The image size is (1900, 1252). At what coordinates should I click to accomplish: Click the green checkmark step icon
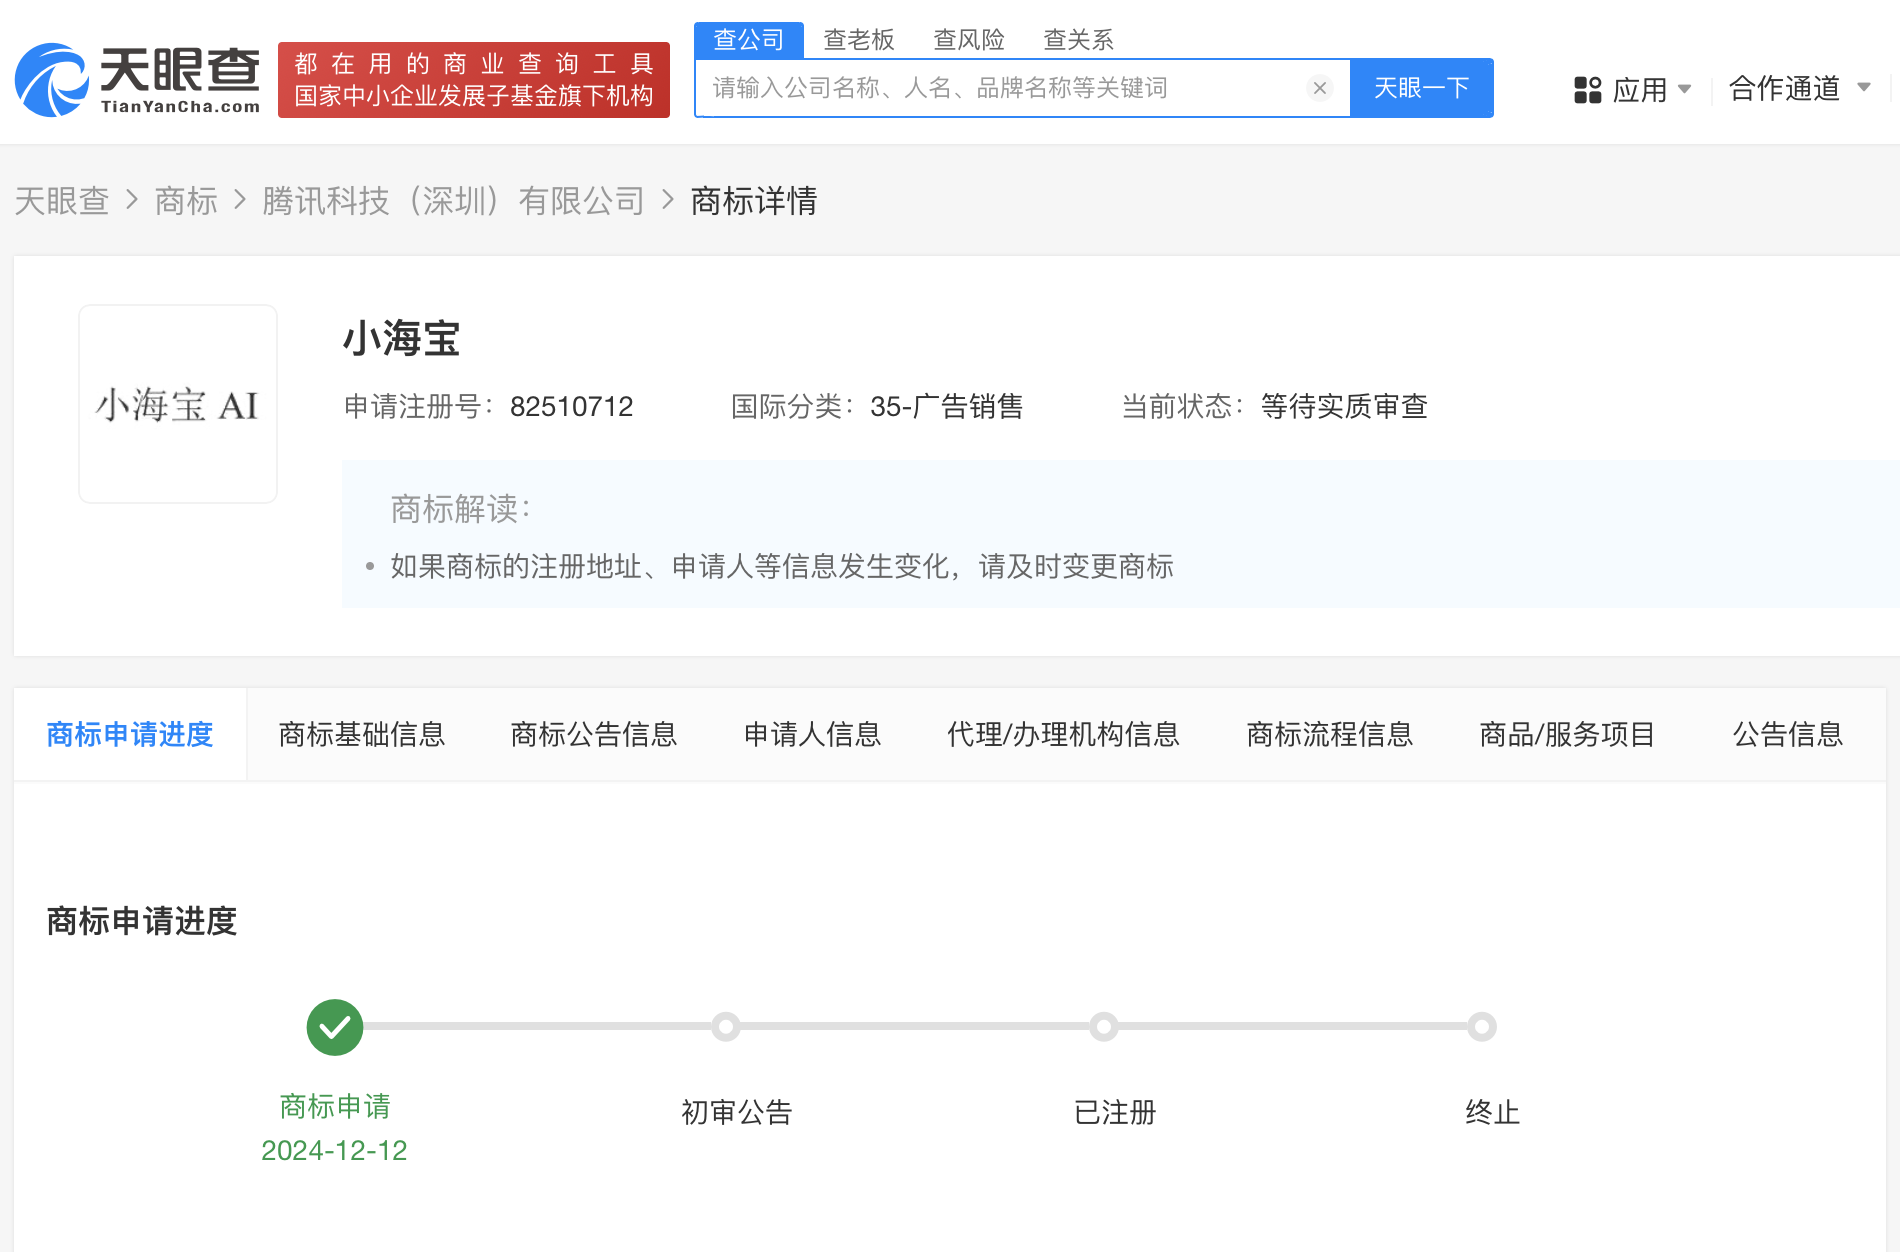click(x=335, y=1027)
